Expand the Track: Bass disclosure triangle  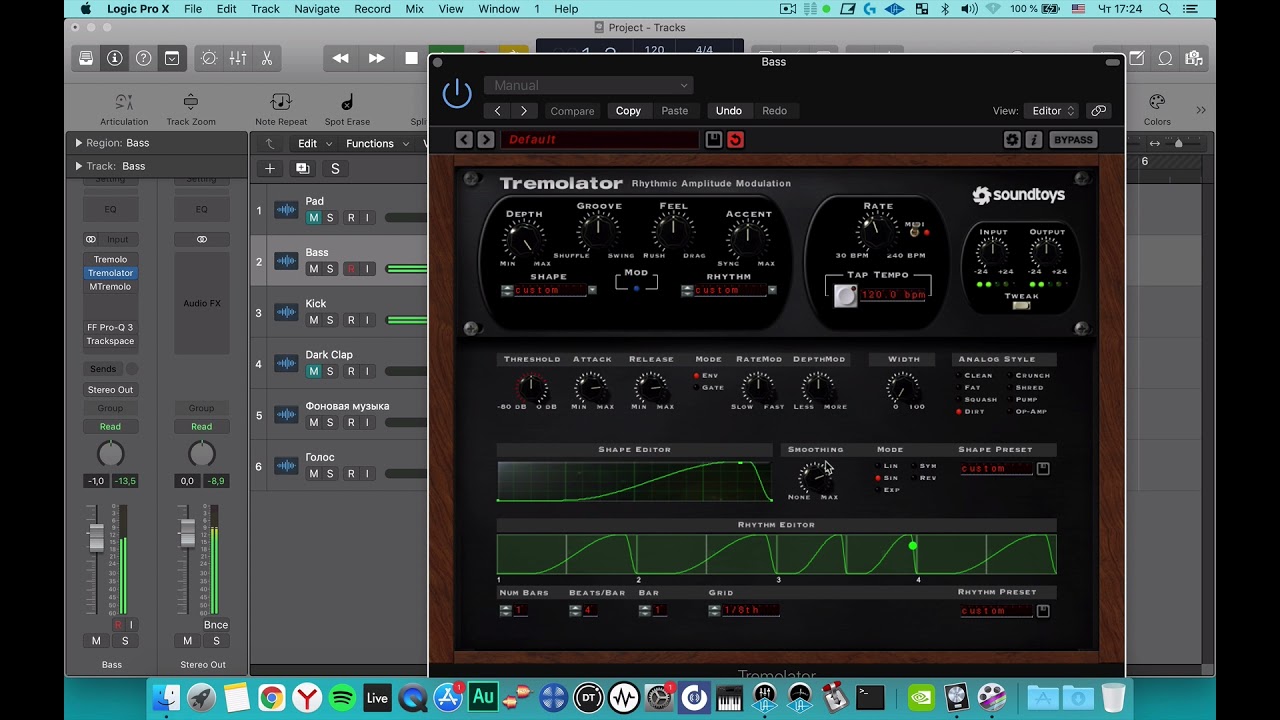(79, 166)
